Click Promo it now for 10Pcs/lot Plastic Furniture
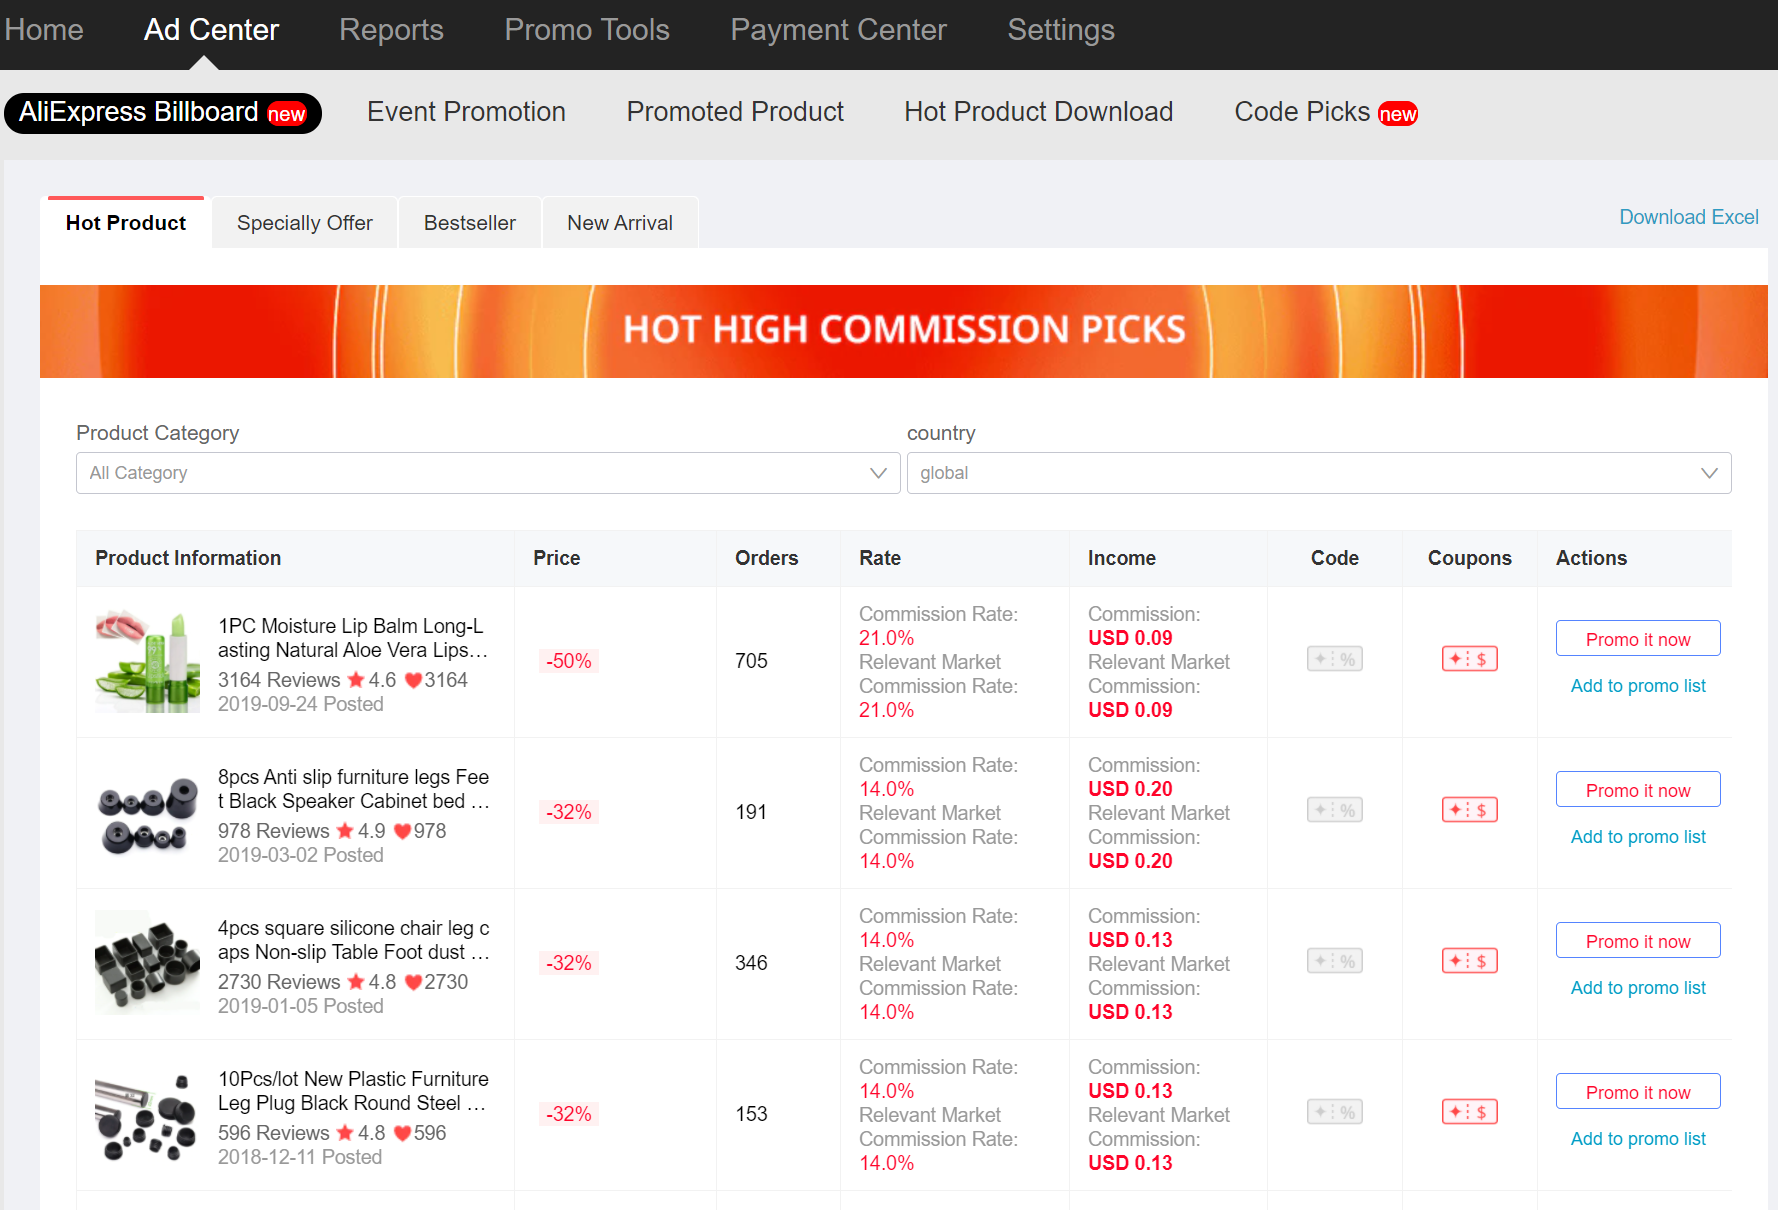The width and height of the screenshot is (1778, 1210). [1638, 1092]
